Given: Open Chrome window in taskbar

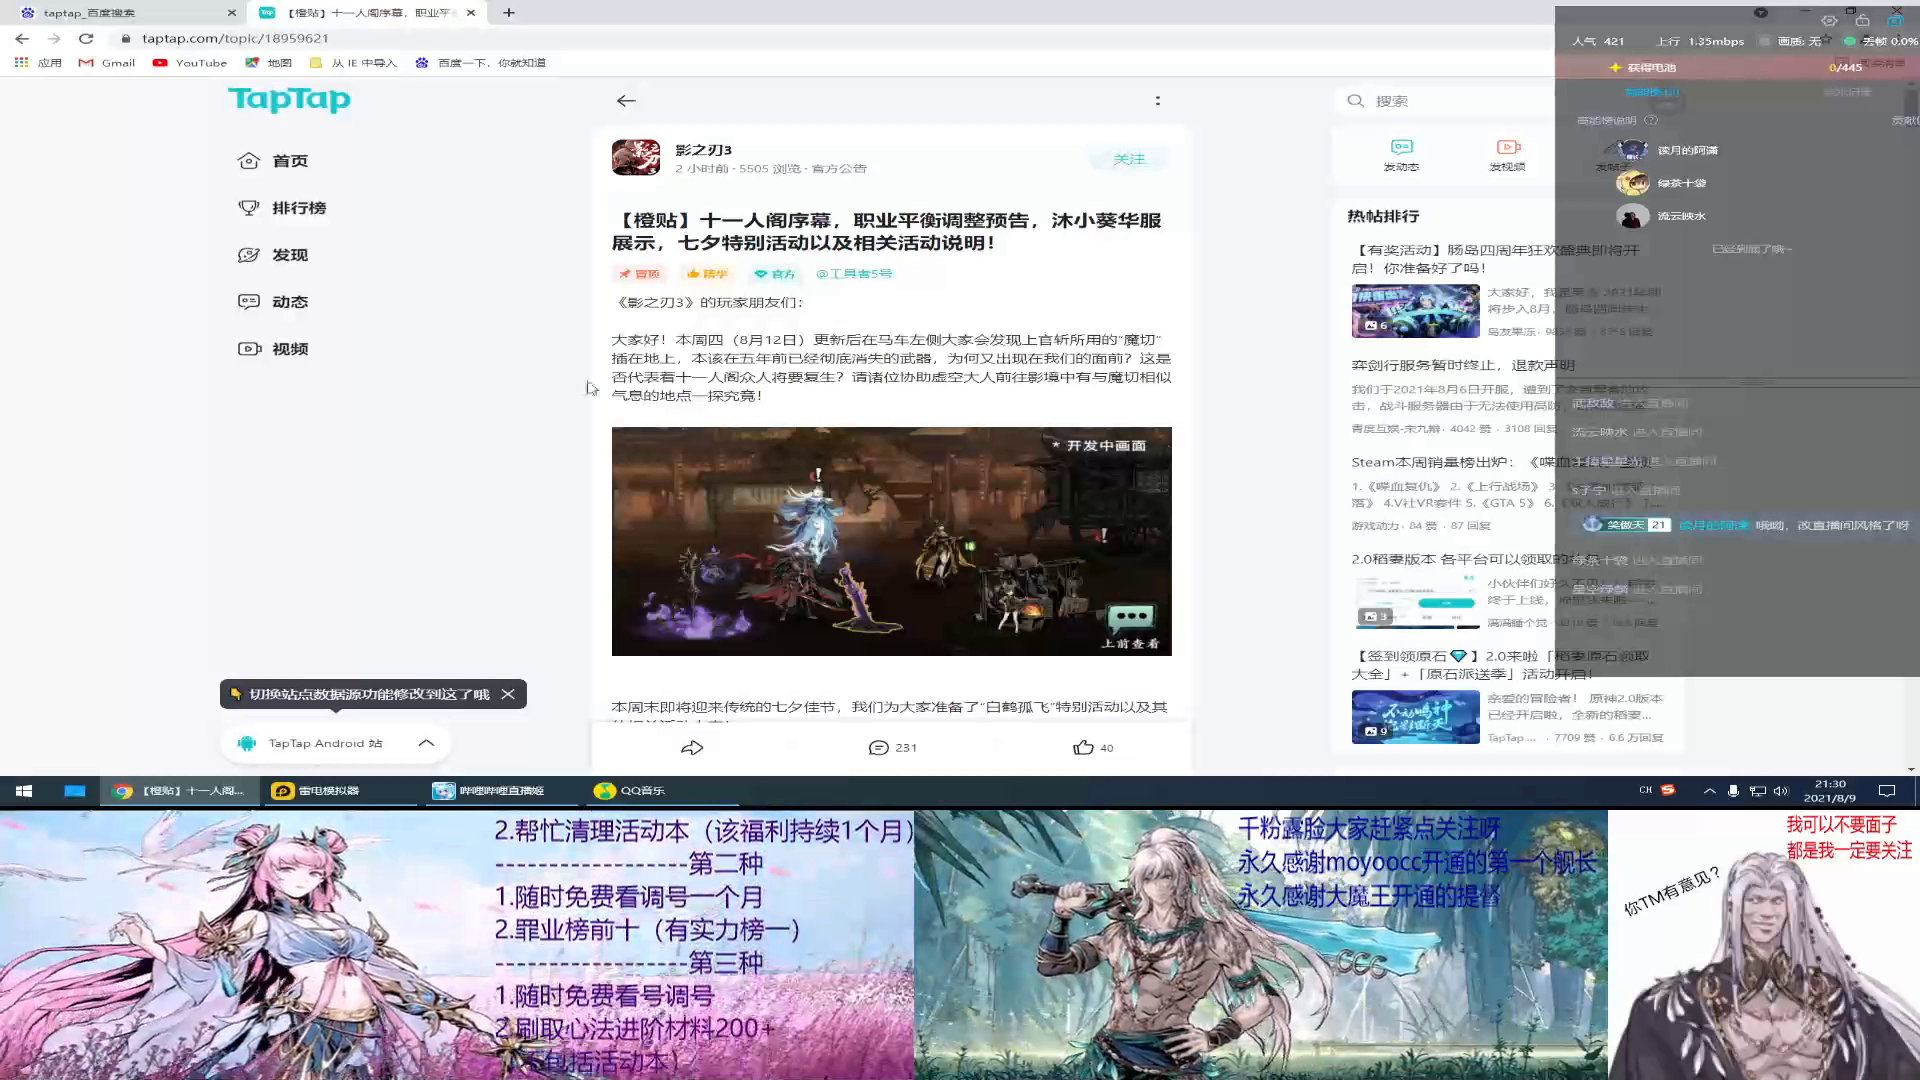Looking at the screenshot, I should 180,790.
